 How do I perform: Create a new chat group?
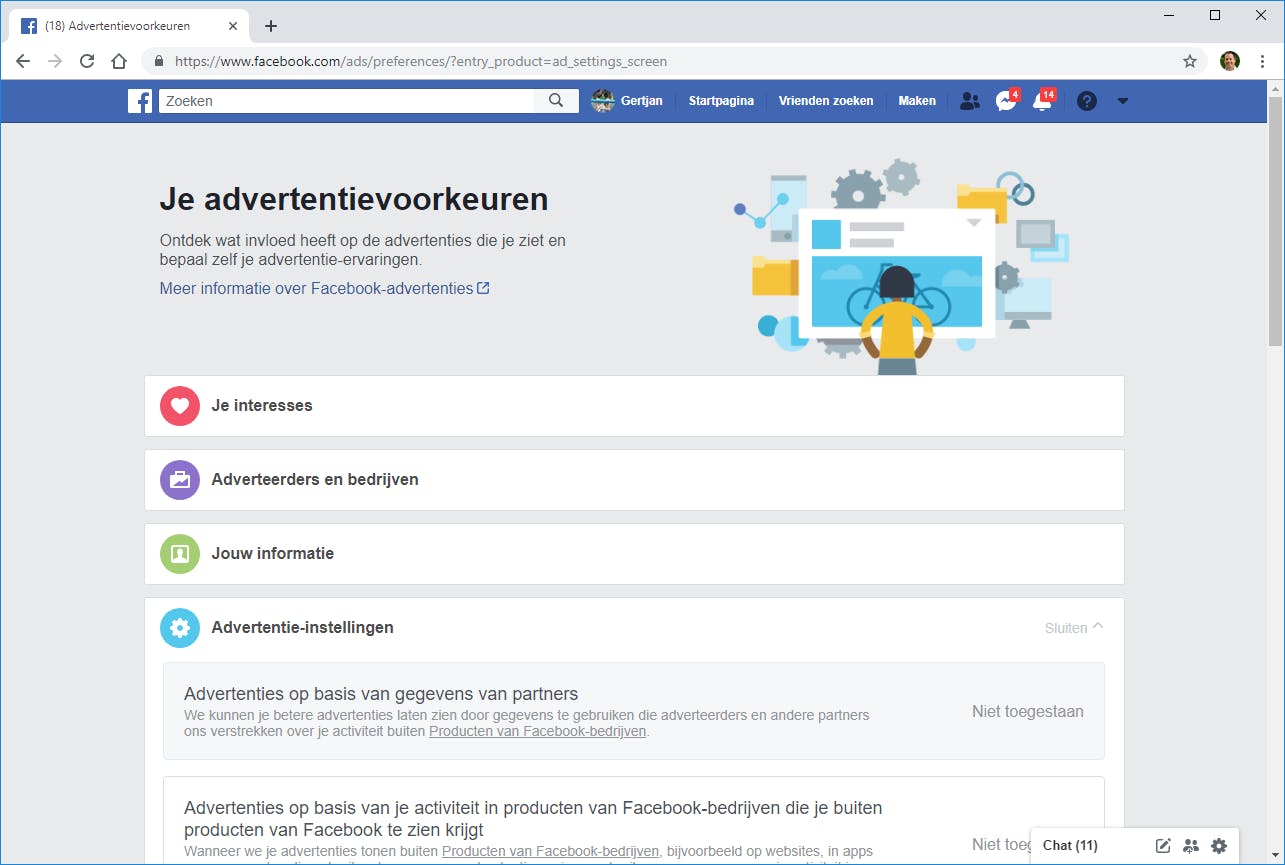coord(1190,846)
